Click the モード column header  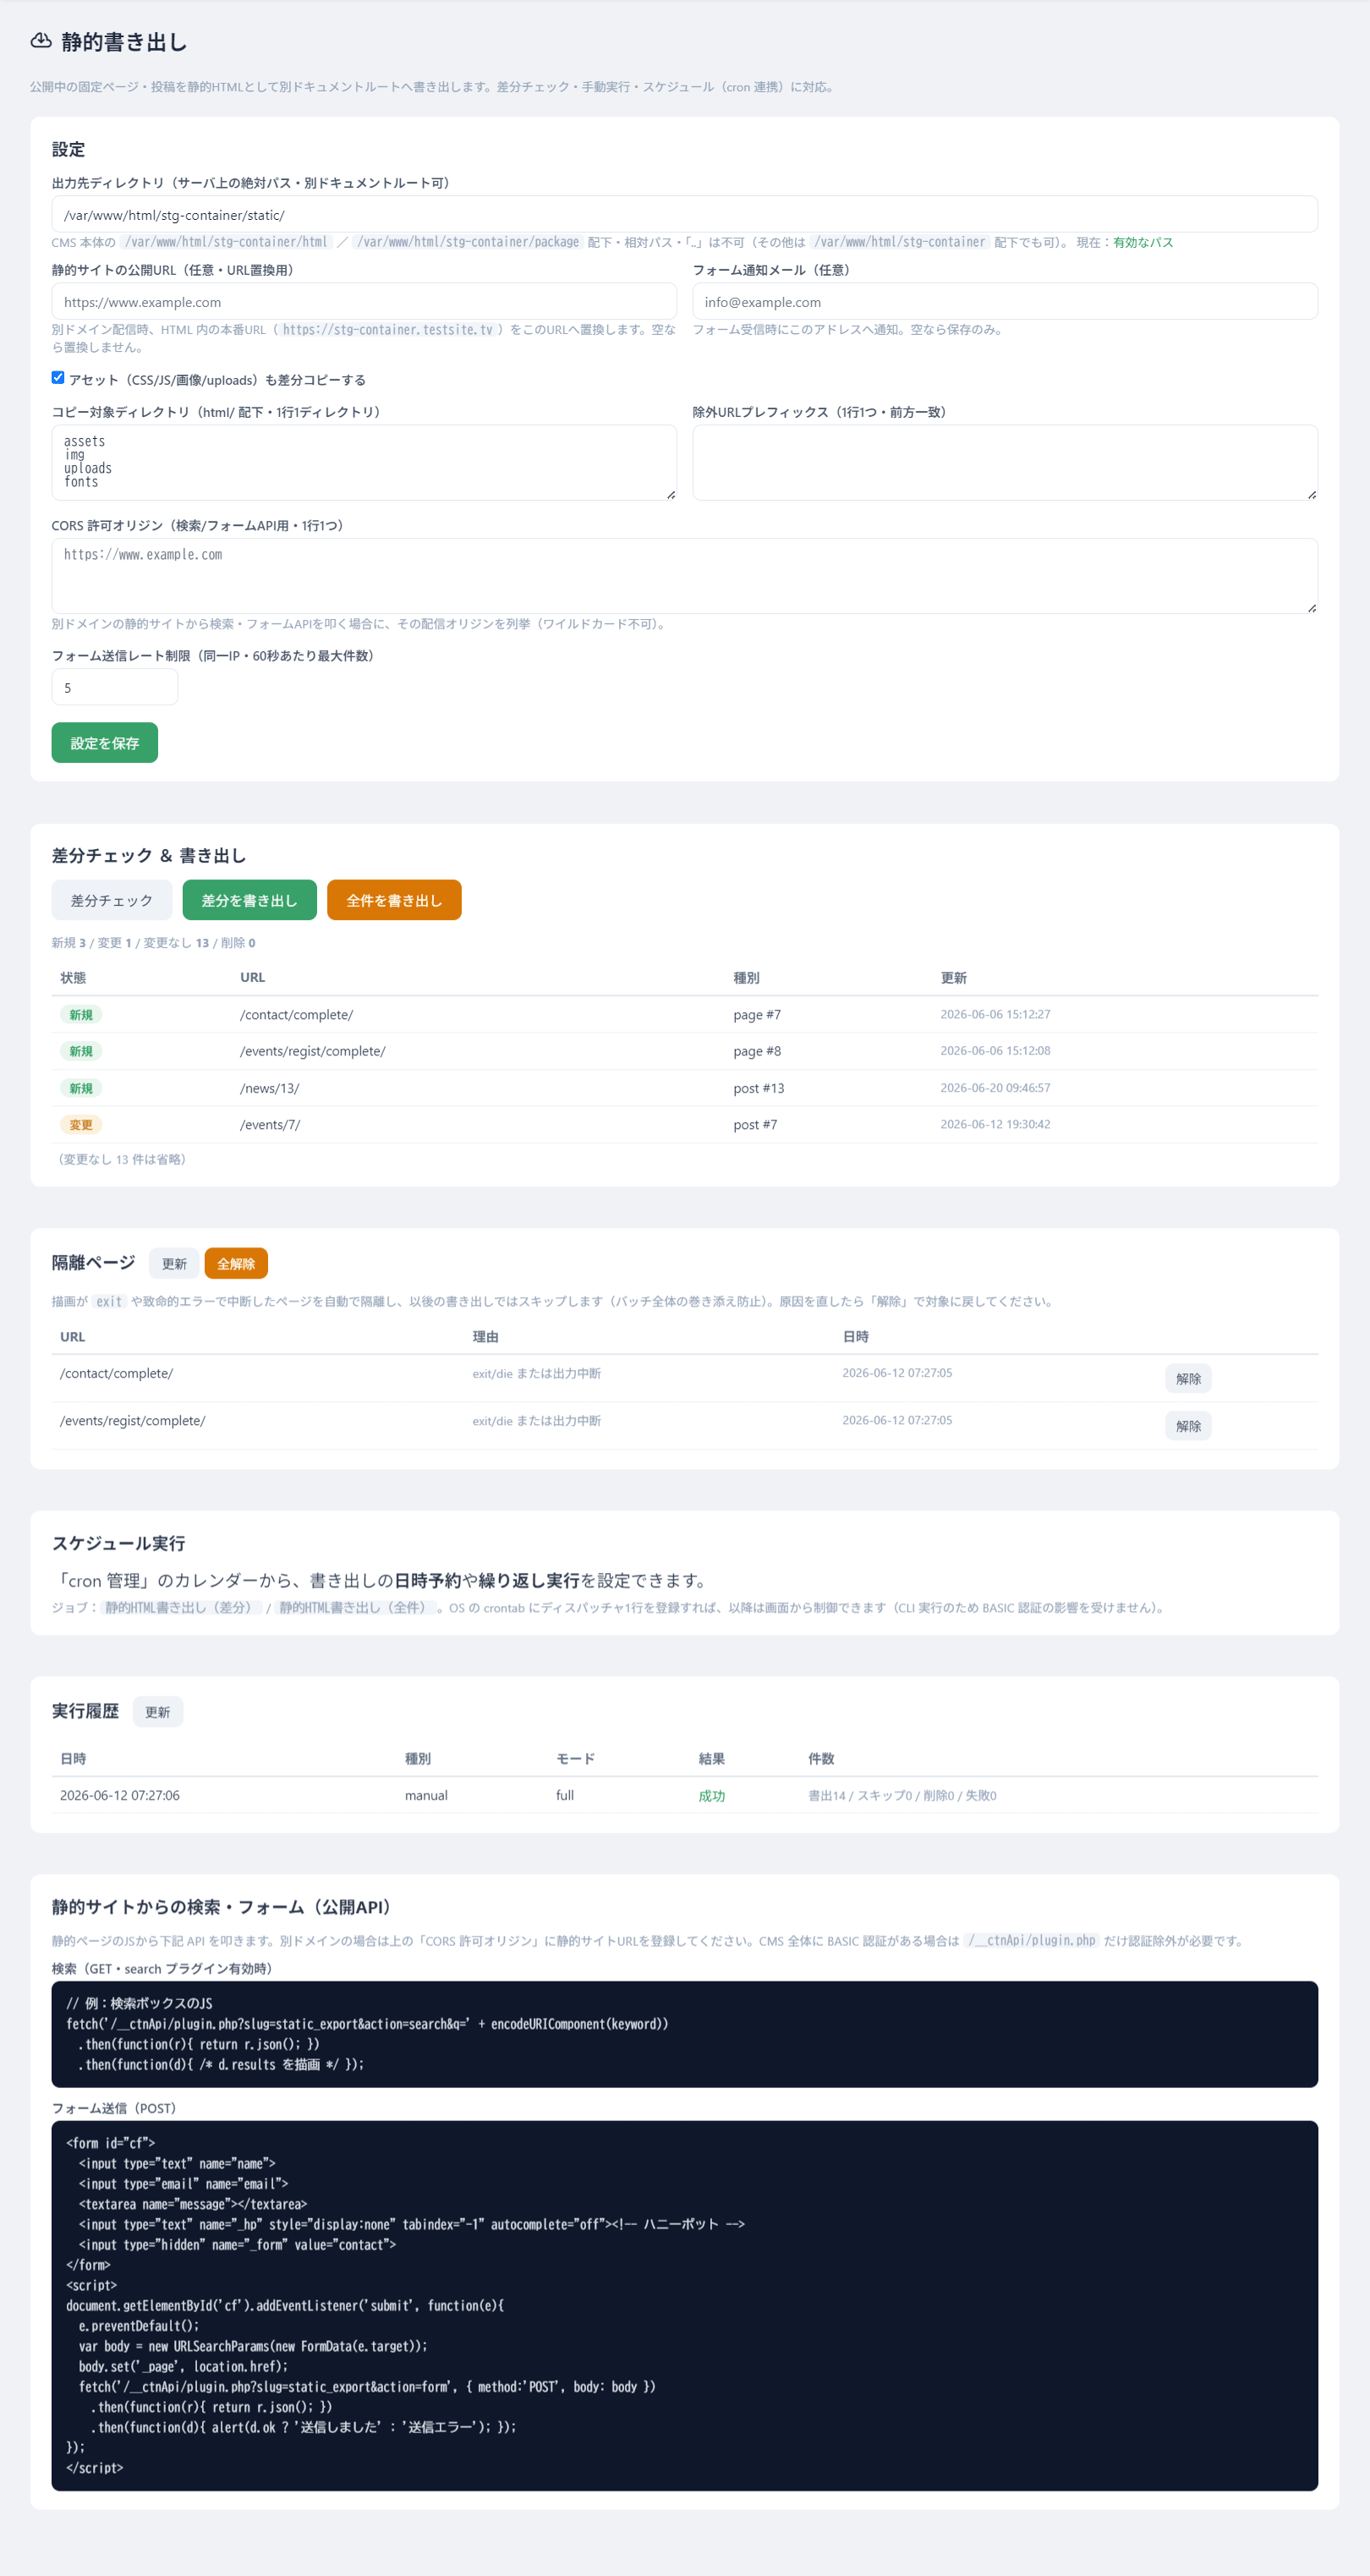[x=575, y=1759]
